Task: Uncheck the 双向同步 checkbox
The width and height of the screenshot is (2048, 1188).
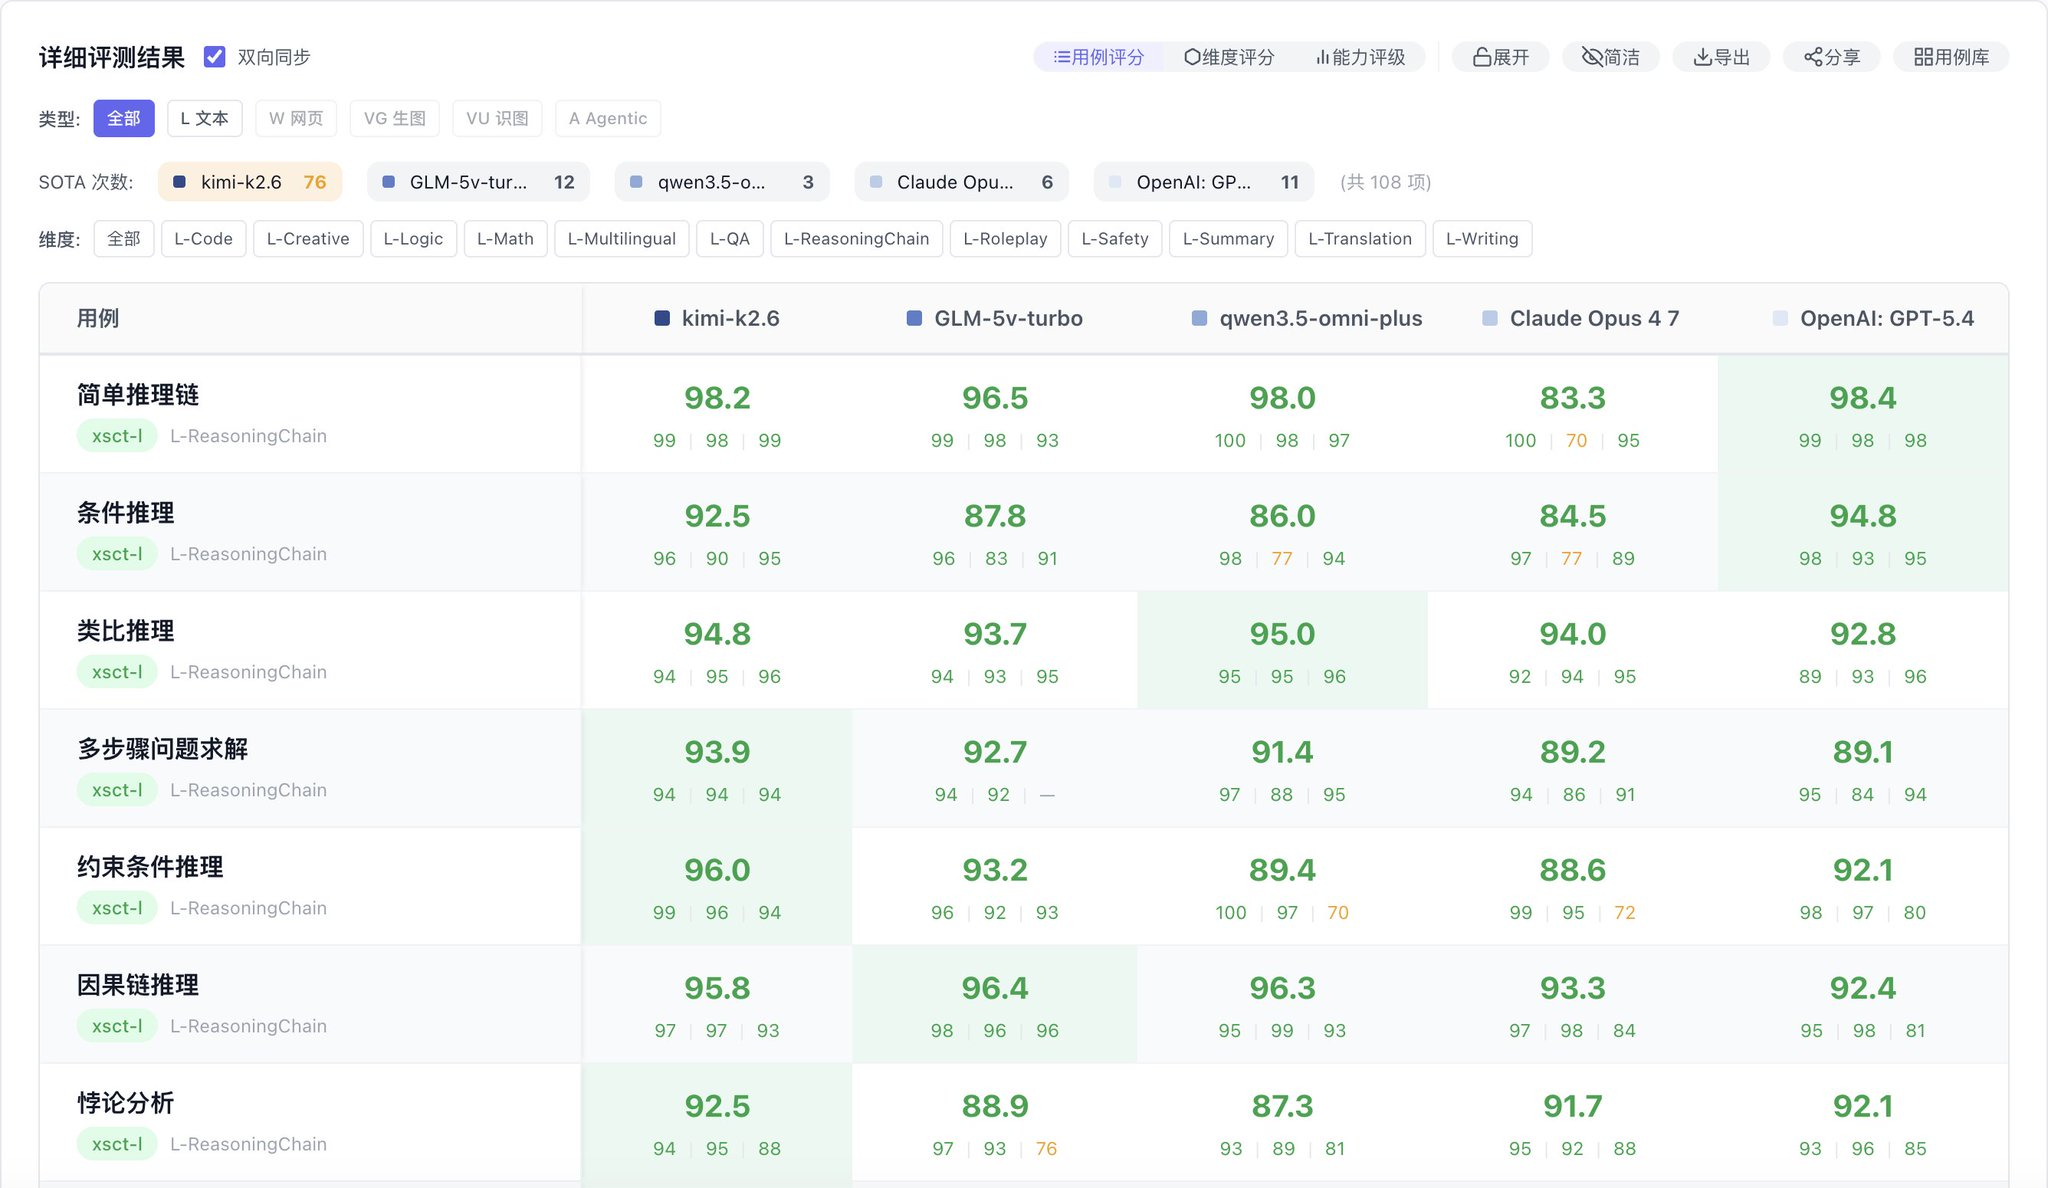Action: (x=214, y=57)
